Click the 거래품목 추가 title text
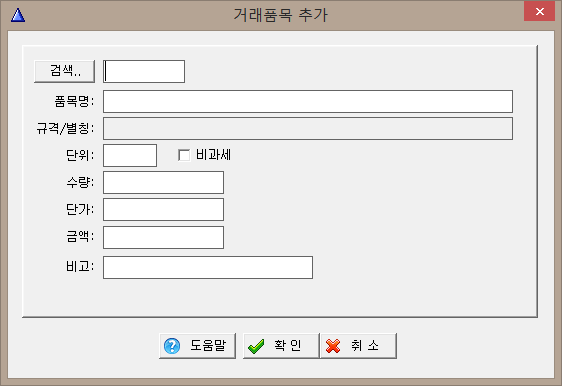This screenshot has width=562, height=386. pyautogui.click(x=281, y=15)
